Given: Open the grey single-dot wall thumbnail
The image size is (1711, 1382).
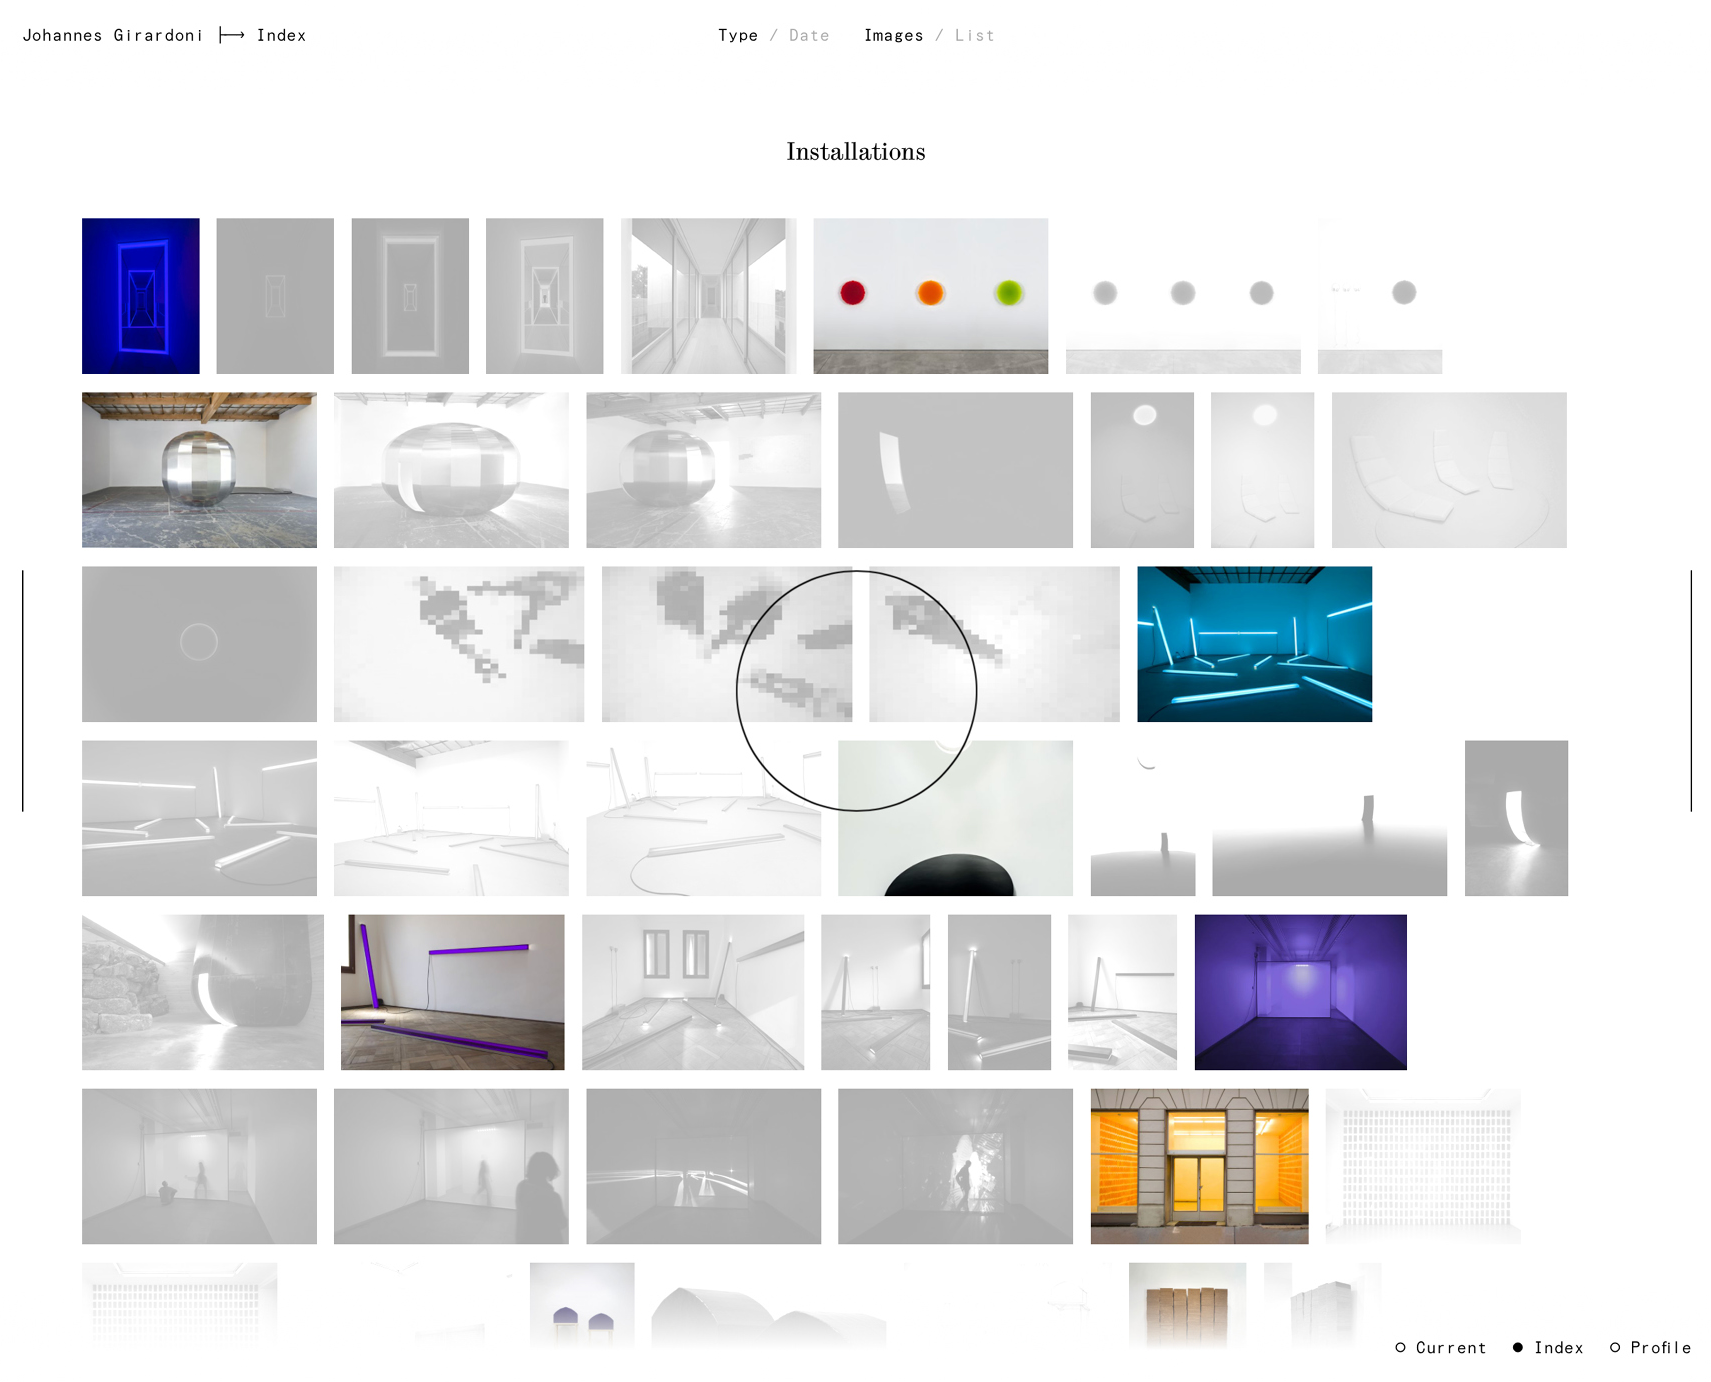Looking at the screenshot, I should (x=1379, y=296).
